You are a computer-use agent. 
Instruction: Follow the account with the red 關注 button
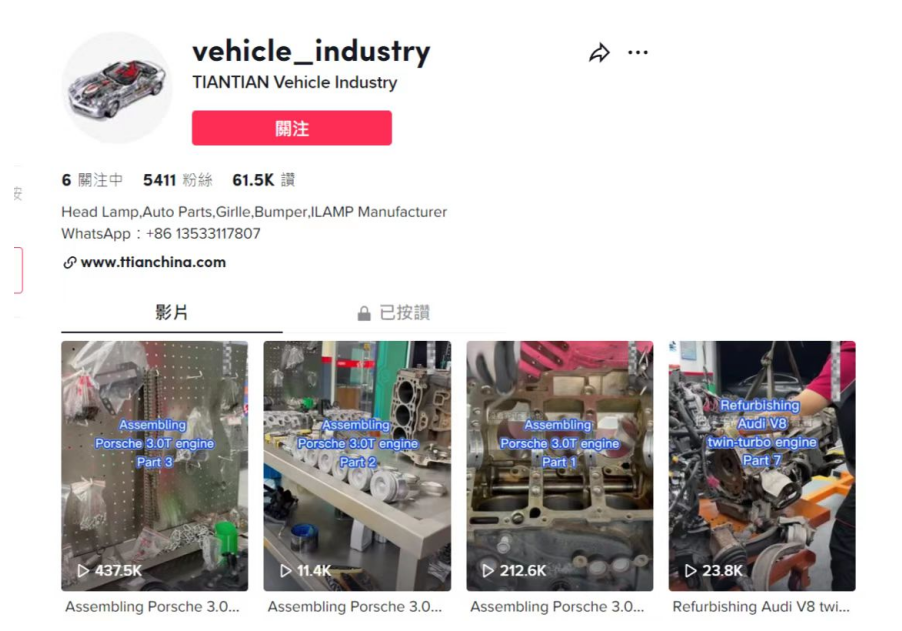(292, 128)
